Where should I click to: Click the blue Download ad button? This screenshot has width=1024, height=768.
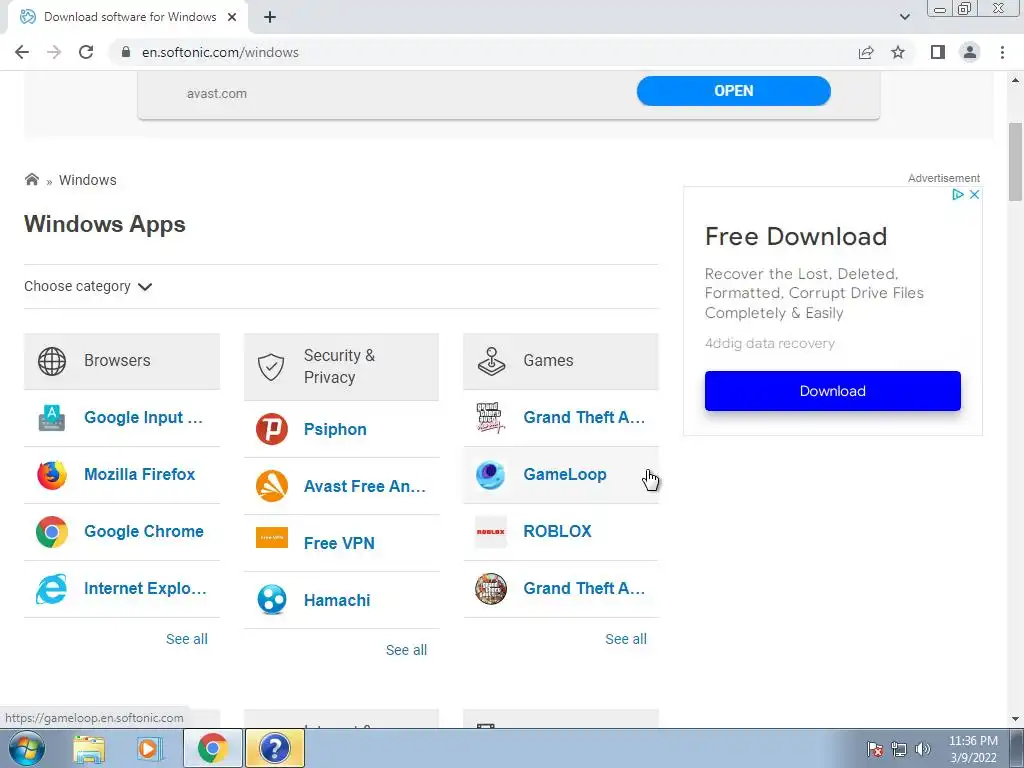(x=833, y=391)
